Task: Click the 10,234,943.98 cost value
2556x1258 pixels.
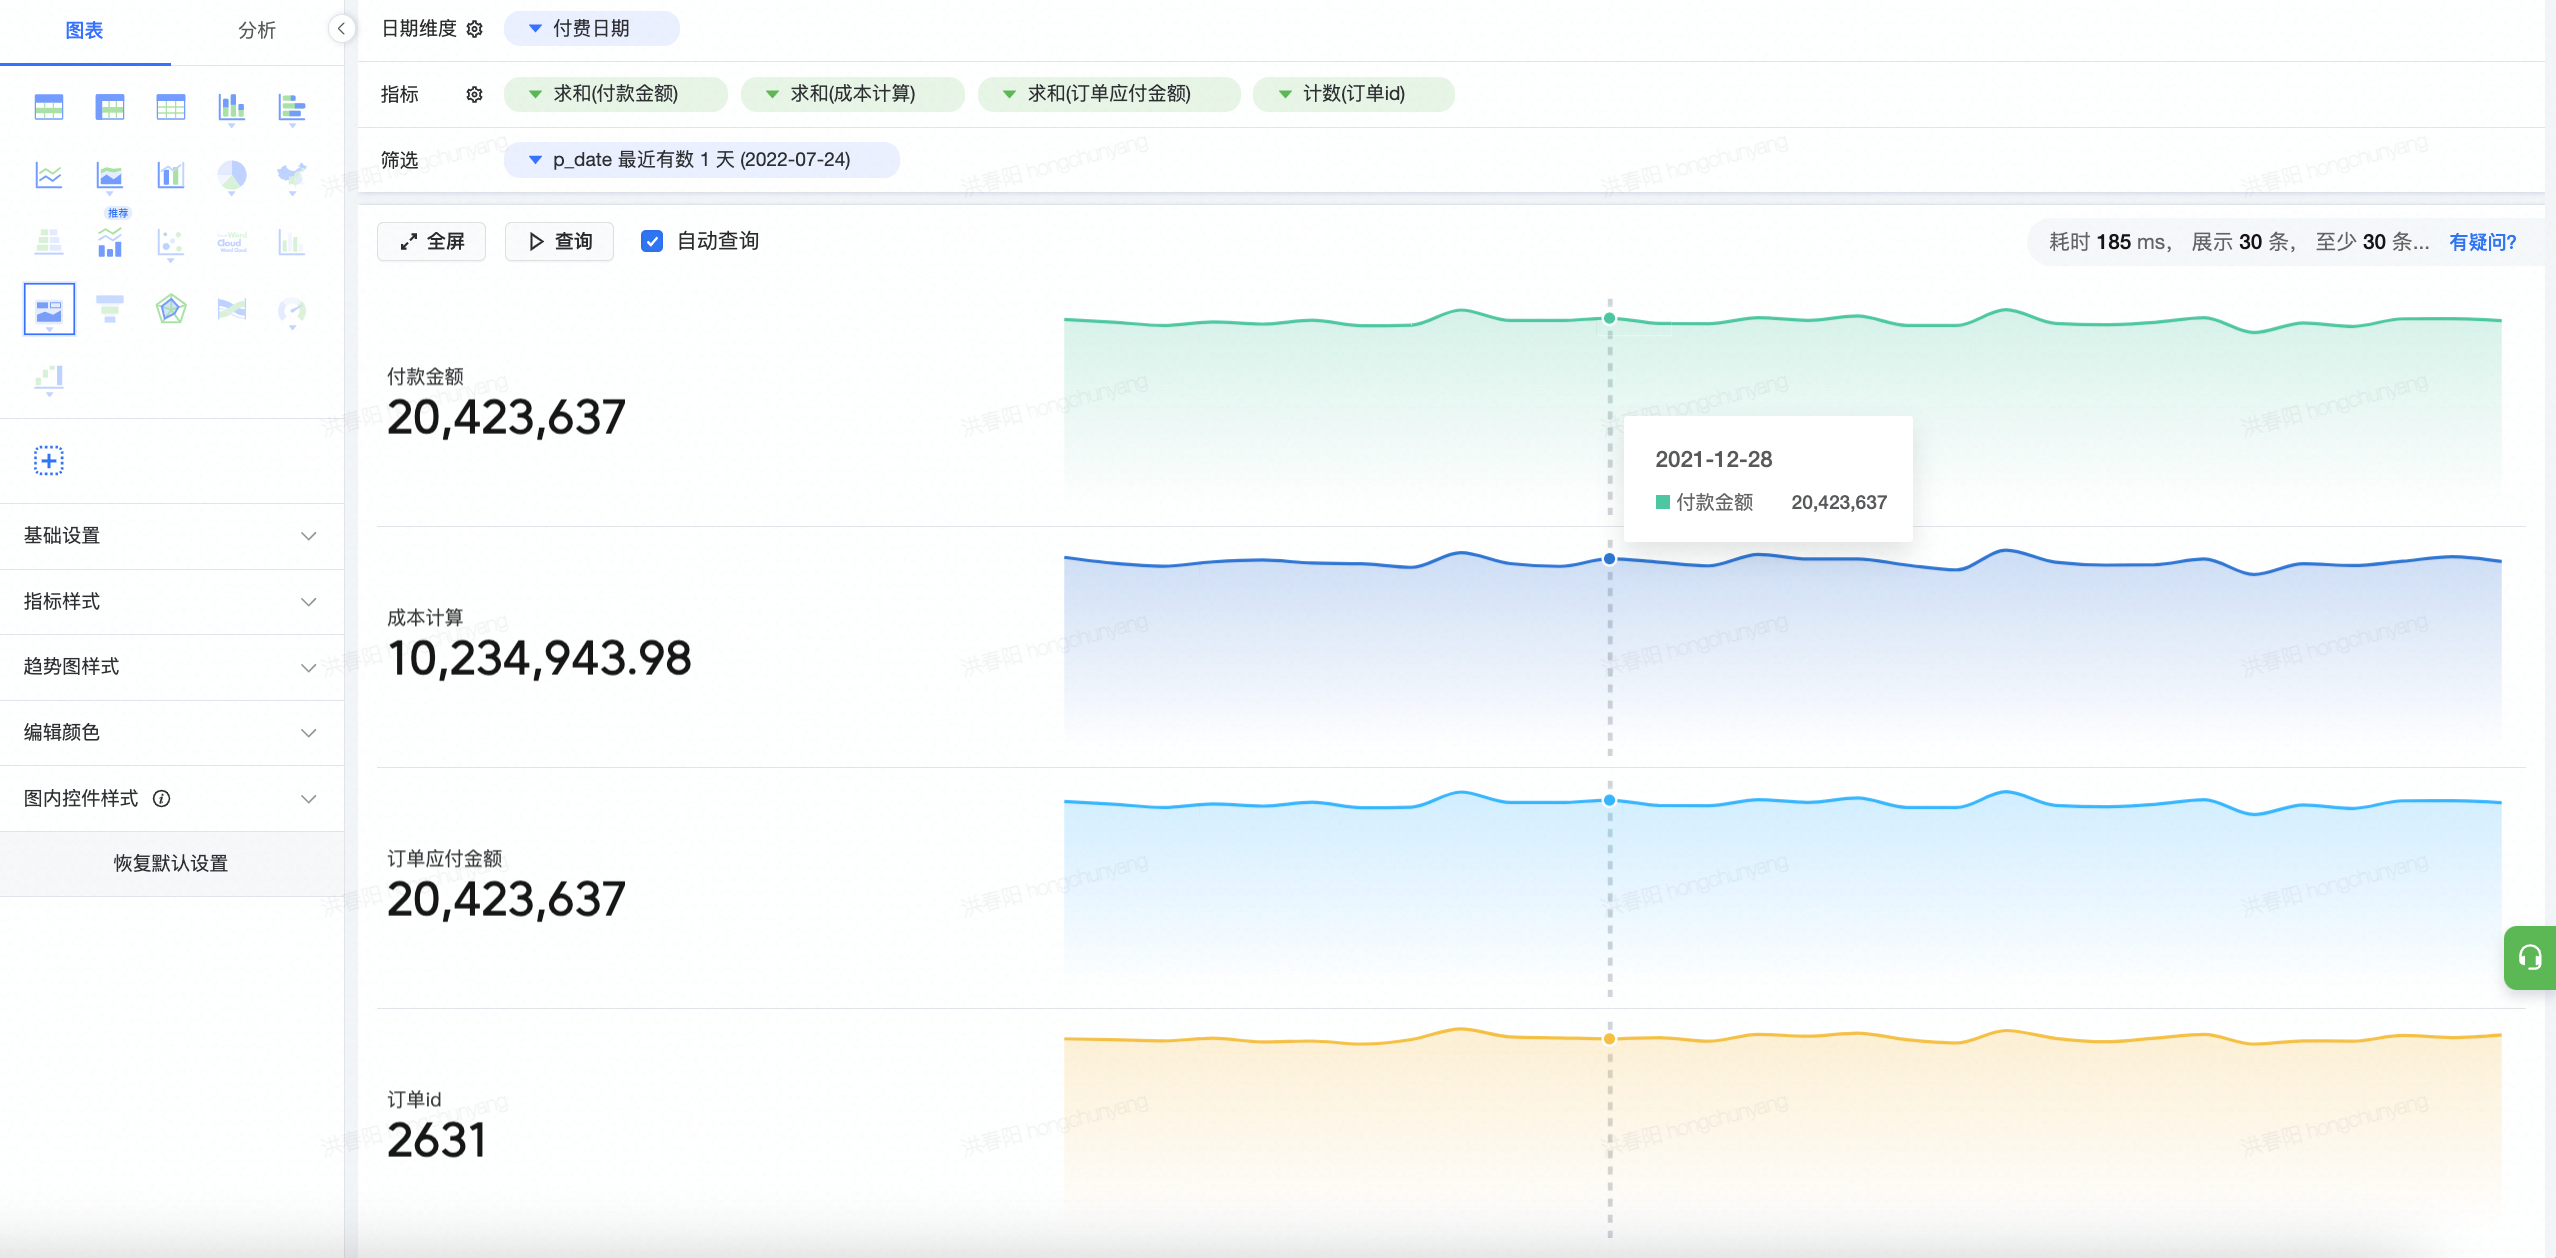Action: tap(539, 659)
